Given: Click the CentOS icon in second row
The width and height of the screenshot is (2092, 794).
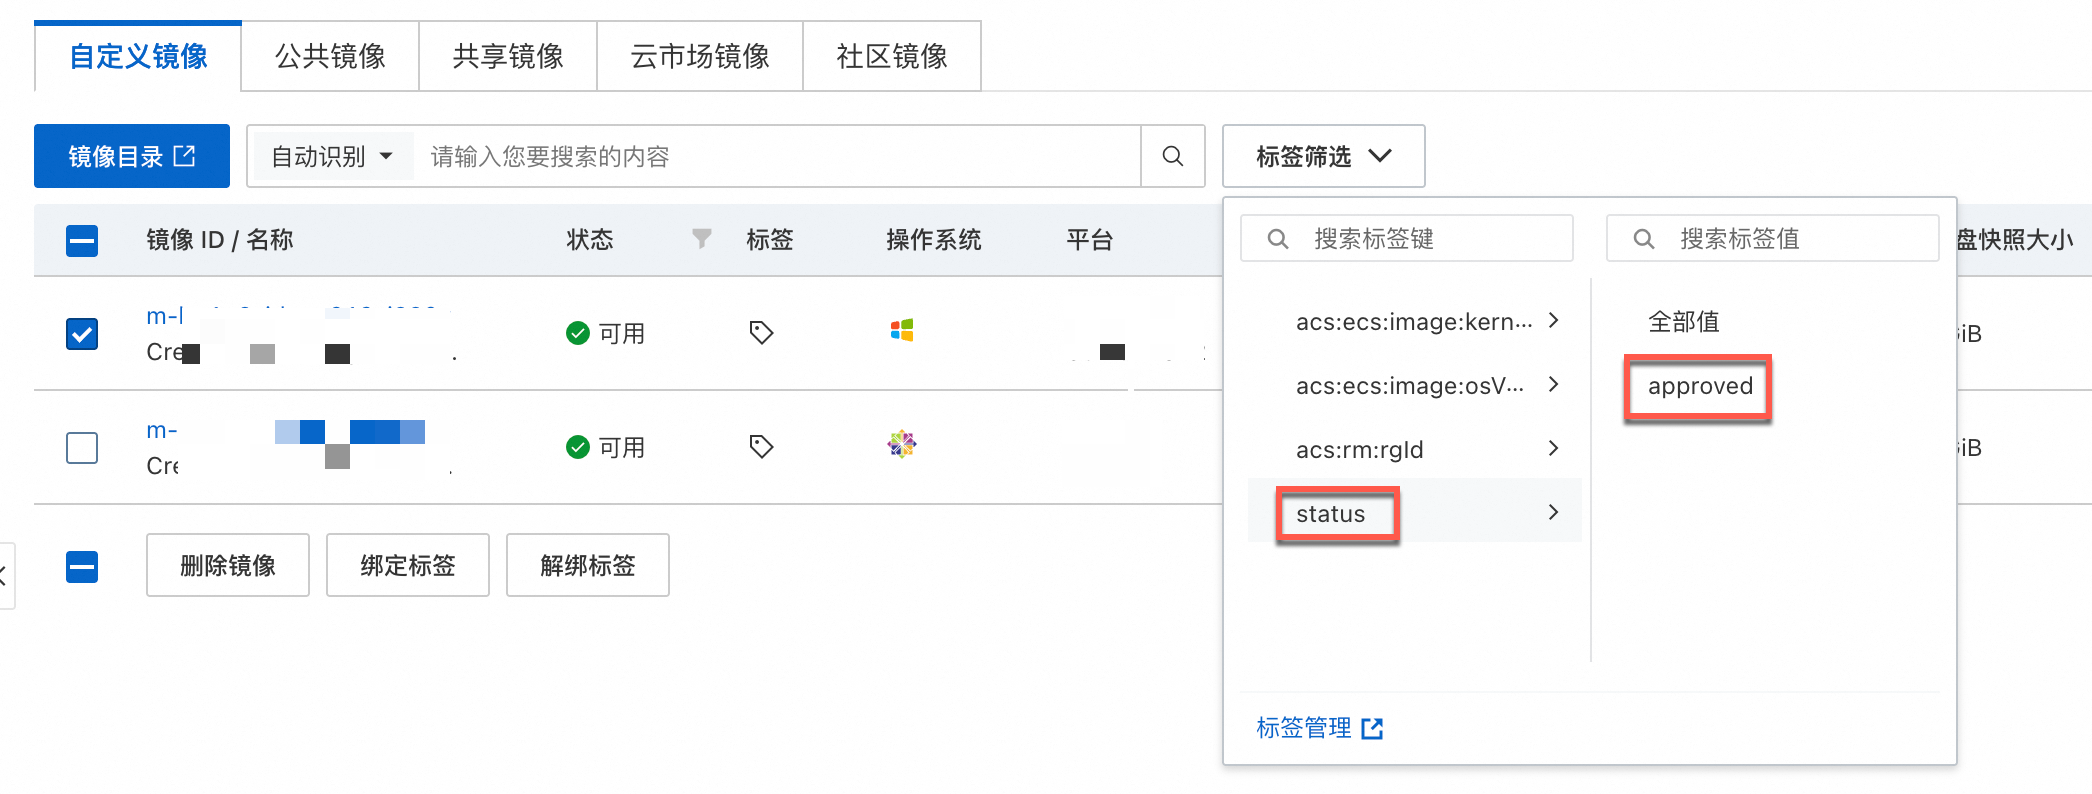Looking at the screenshot, I should click(902, 444).
